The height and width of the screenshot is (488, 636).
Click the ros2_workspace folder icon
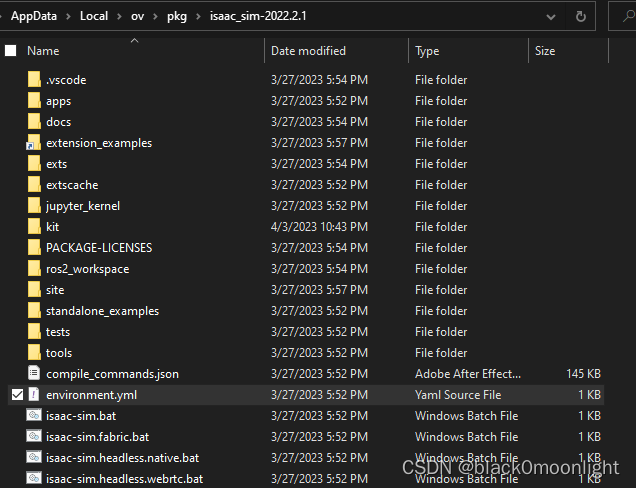(x=34, y=269)
